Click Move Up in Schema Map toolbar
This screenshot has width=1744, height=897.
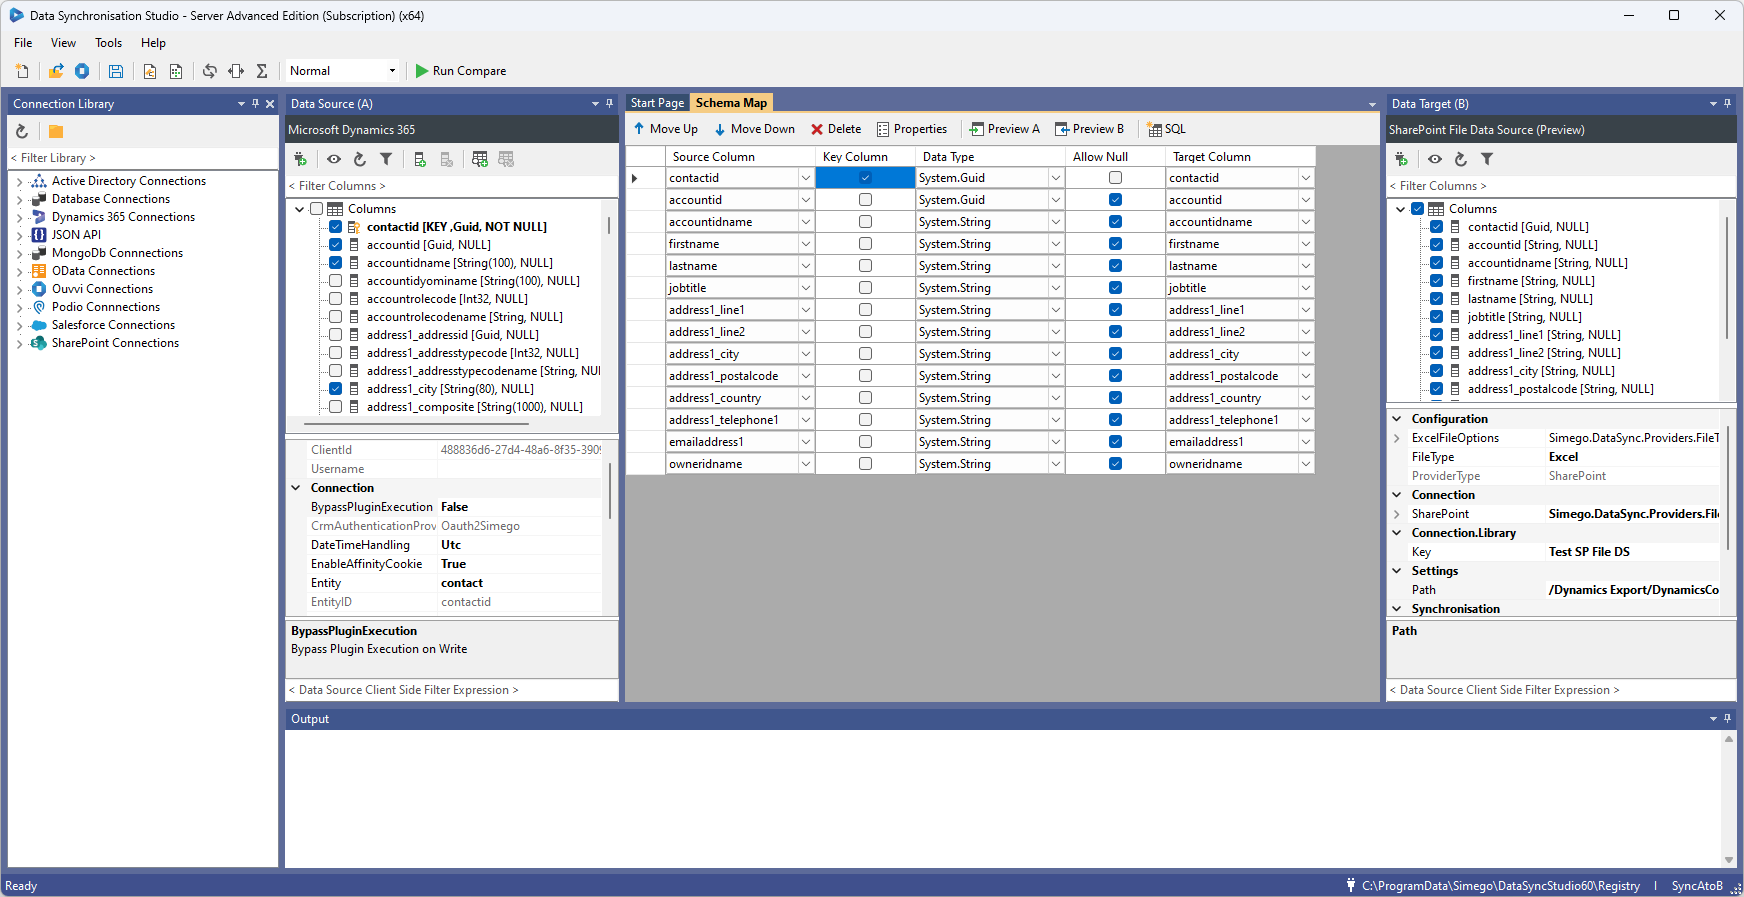tap(666, 129)
